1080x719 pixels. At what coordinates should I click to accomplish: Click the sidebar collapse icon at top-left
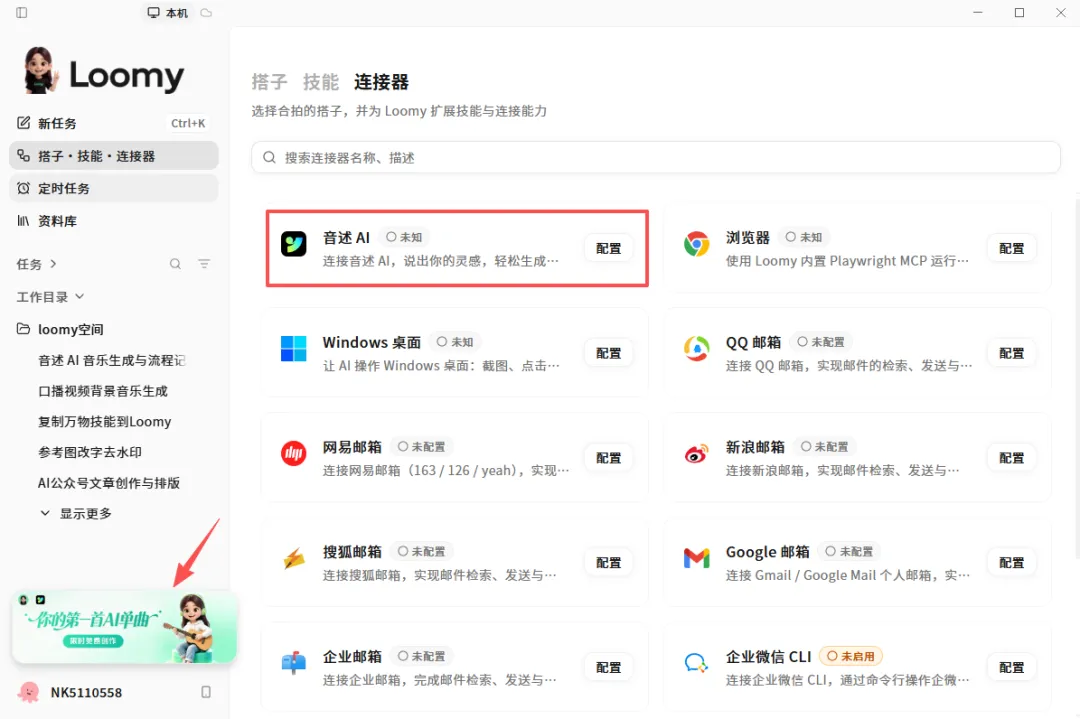click(x=21, y=12)
